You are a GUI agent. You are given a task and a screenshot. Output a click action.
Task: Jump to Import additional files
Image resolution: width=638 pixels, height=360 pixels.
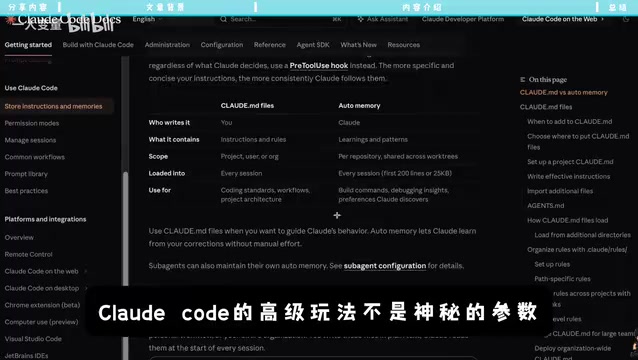560,191
